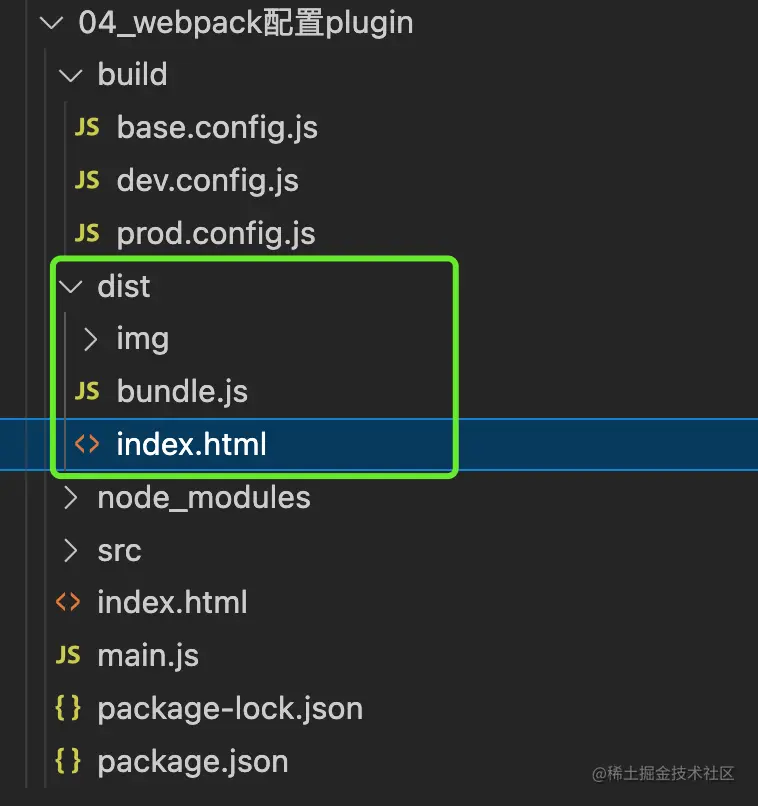Open prod.config.js in build folder
This screenshot has height=806, width=758.
pos(216,234)
